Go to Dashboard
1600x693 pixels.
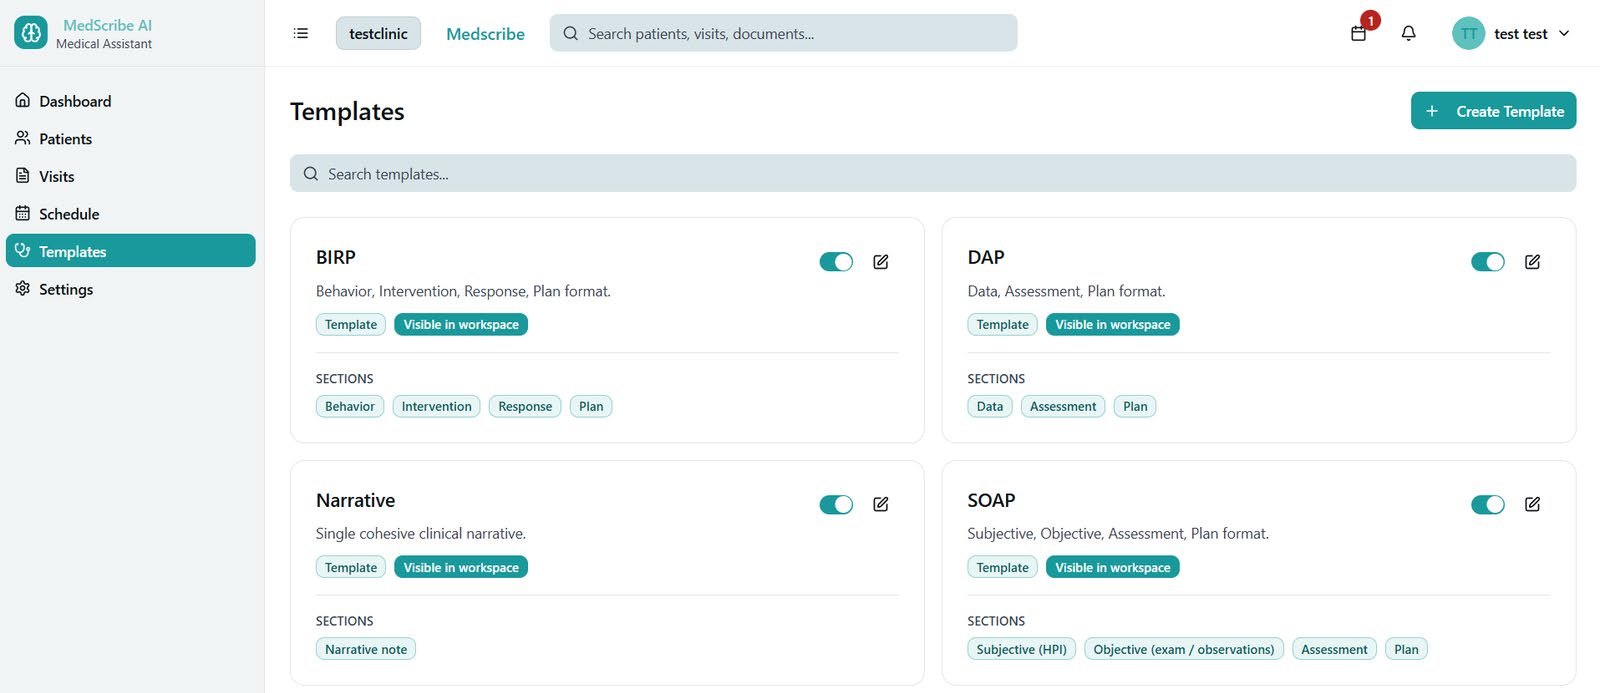pos(131,101)
